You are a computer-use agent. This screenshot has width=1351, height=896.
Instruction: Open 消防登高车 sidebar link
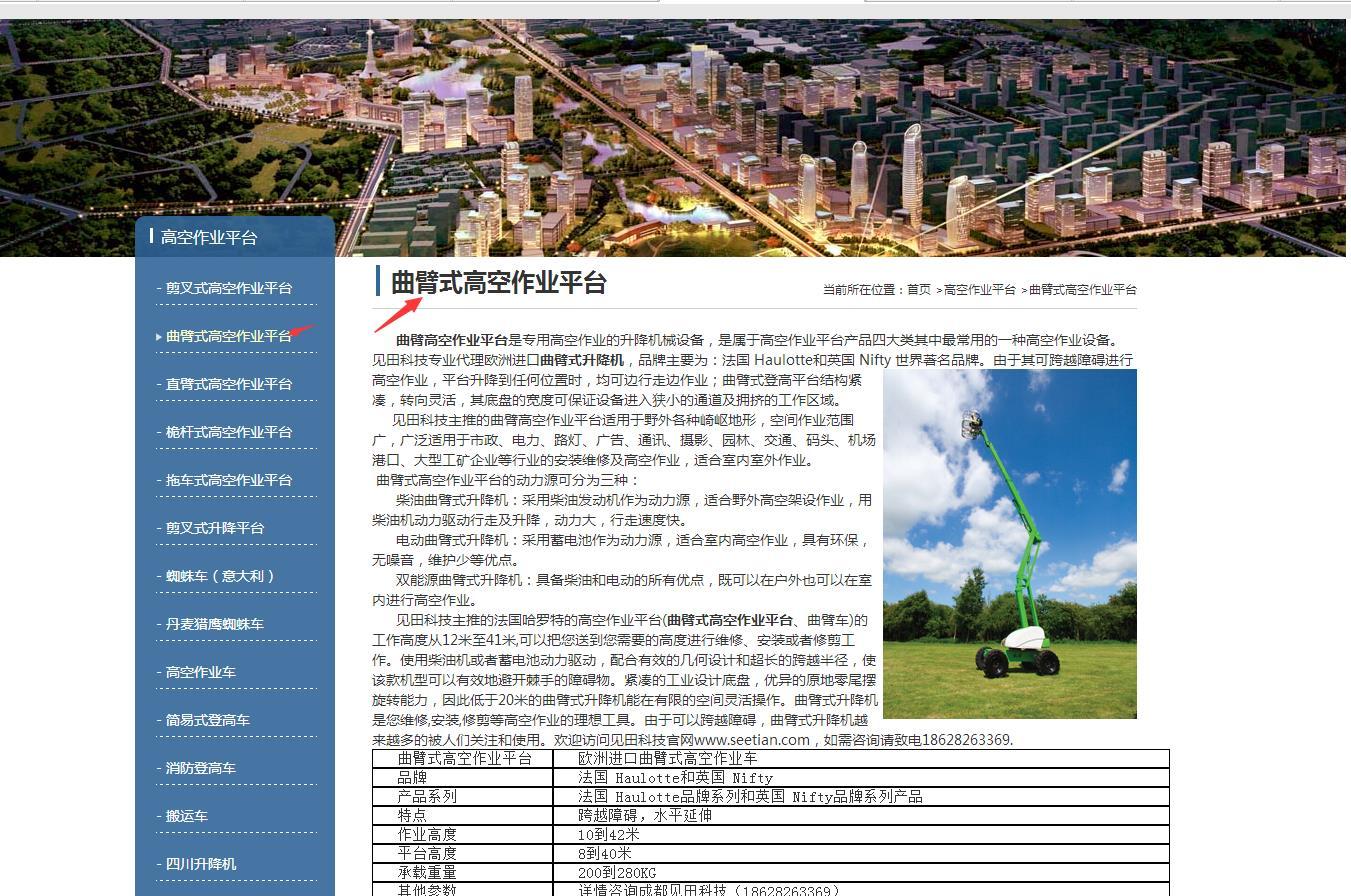[201, 768]
